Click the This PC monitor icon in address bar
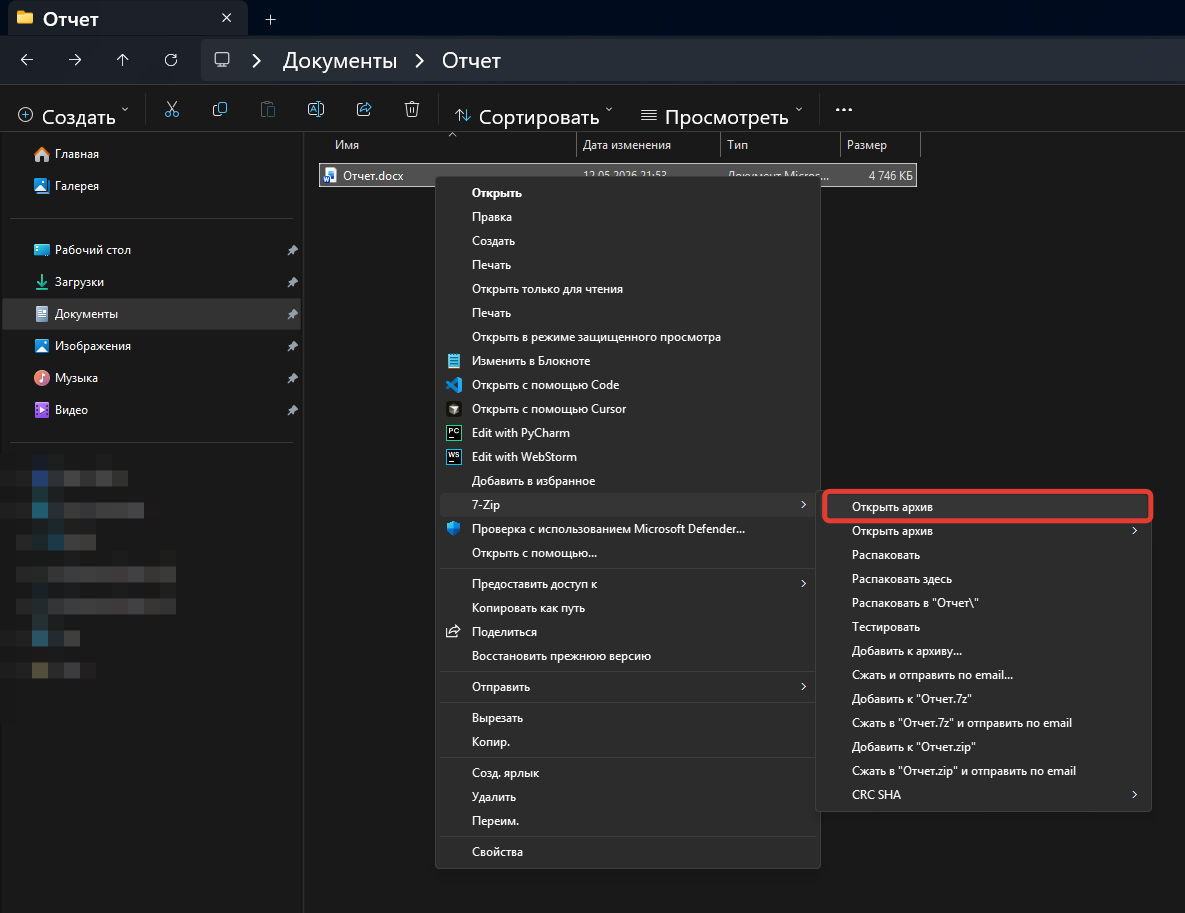 coord(221,60)
